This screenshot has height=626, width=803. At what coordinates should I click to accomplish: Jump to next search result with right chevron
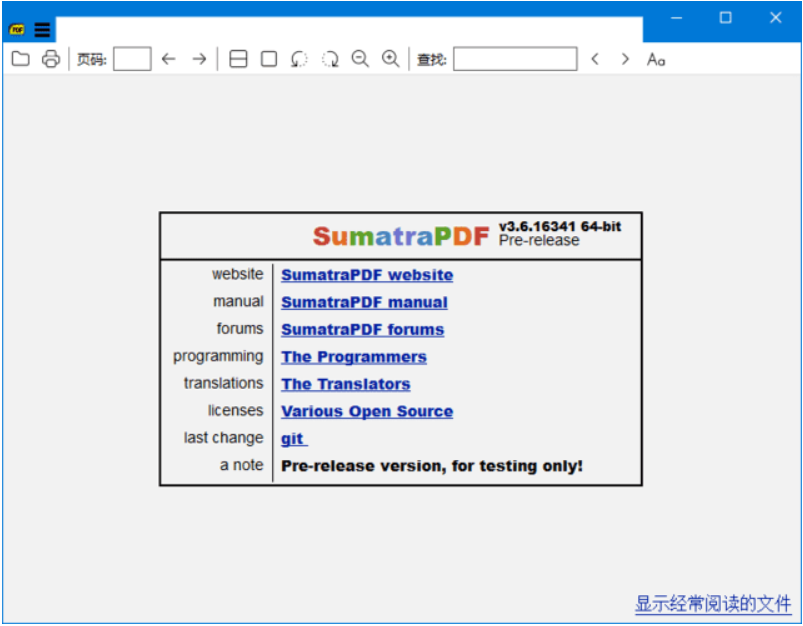pyautogui.click(x=624, y=59)
